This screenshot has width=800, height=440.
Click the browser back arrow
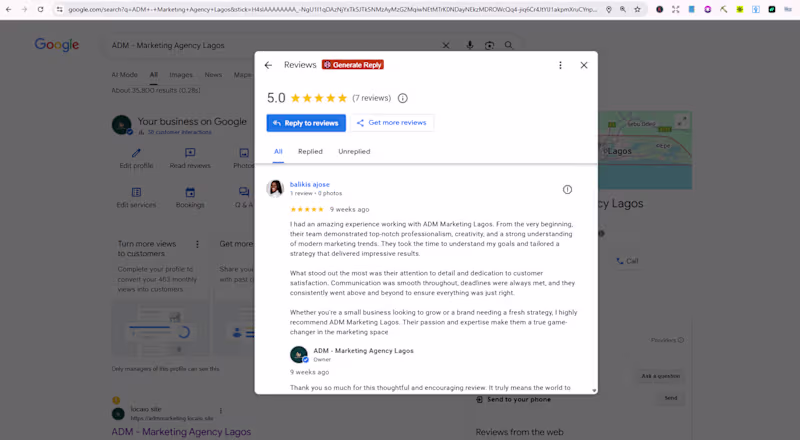point(9,9)
